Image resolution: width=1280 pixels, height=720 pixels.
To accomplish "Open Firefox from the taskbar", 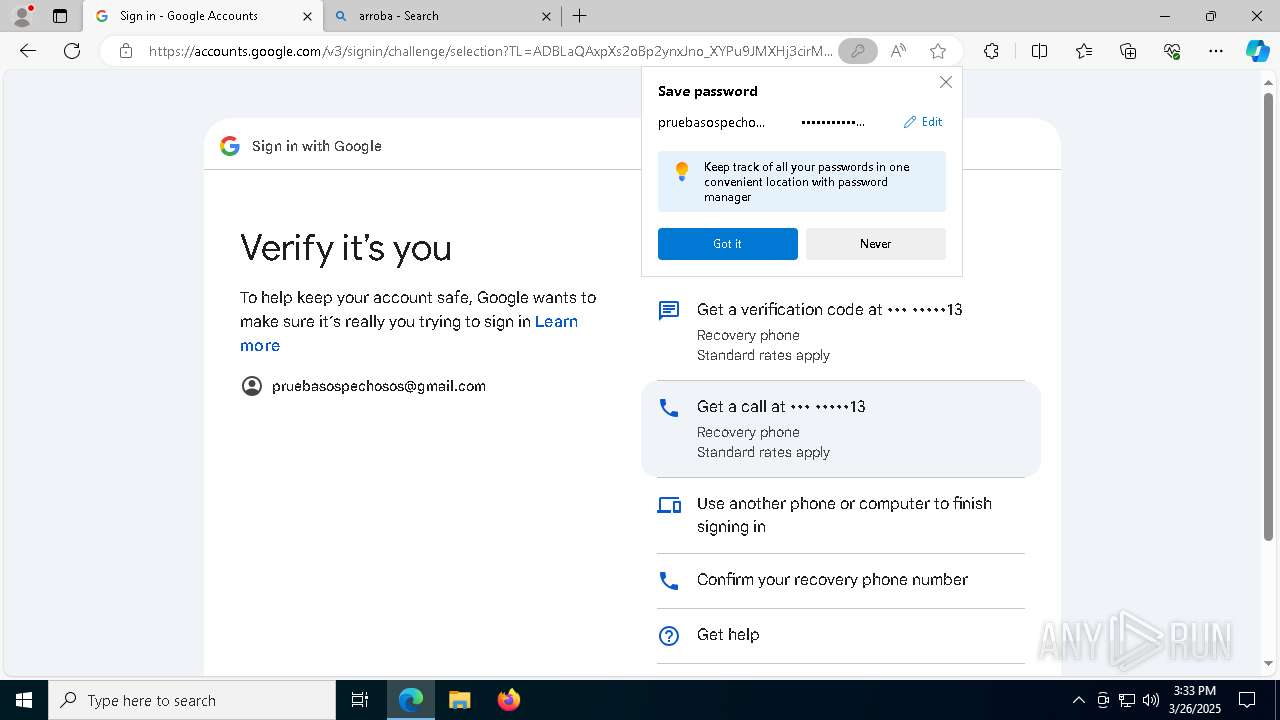I will (x=509, y=700).
